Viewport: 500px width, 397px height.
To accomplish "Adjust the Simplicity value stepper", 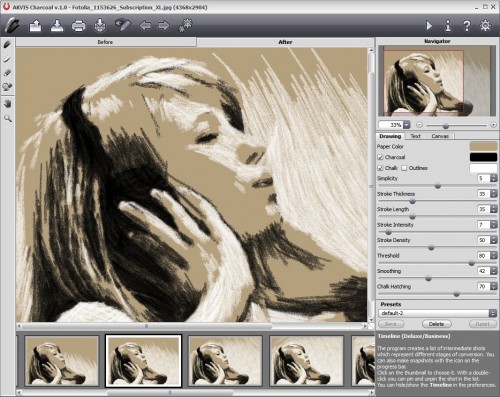I will [x=494, y=178].
